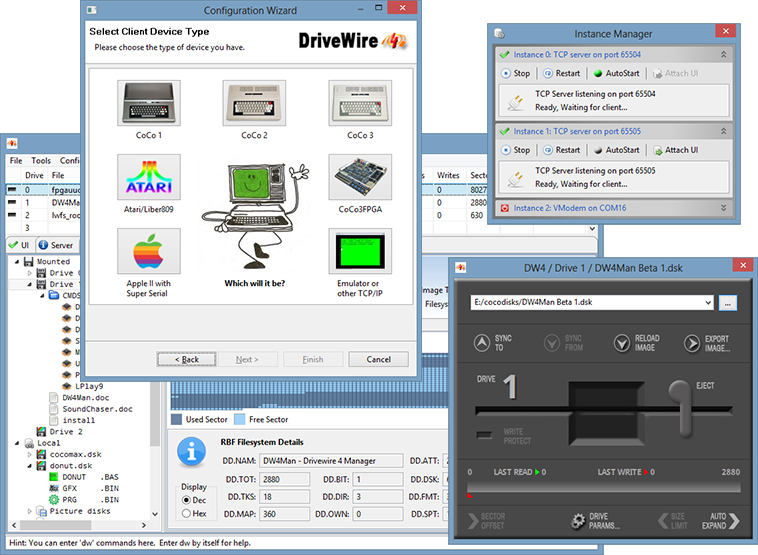Viewport: 758px width, 555px height.
Task: Collapse the donut.dsk node
Action: [x=29, y=466]
